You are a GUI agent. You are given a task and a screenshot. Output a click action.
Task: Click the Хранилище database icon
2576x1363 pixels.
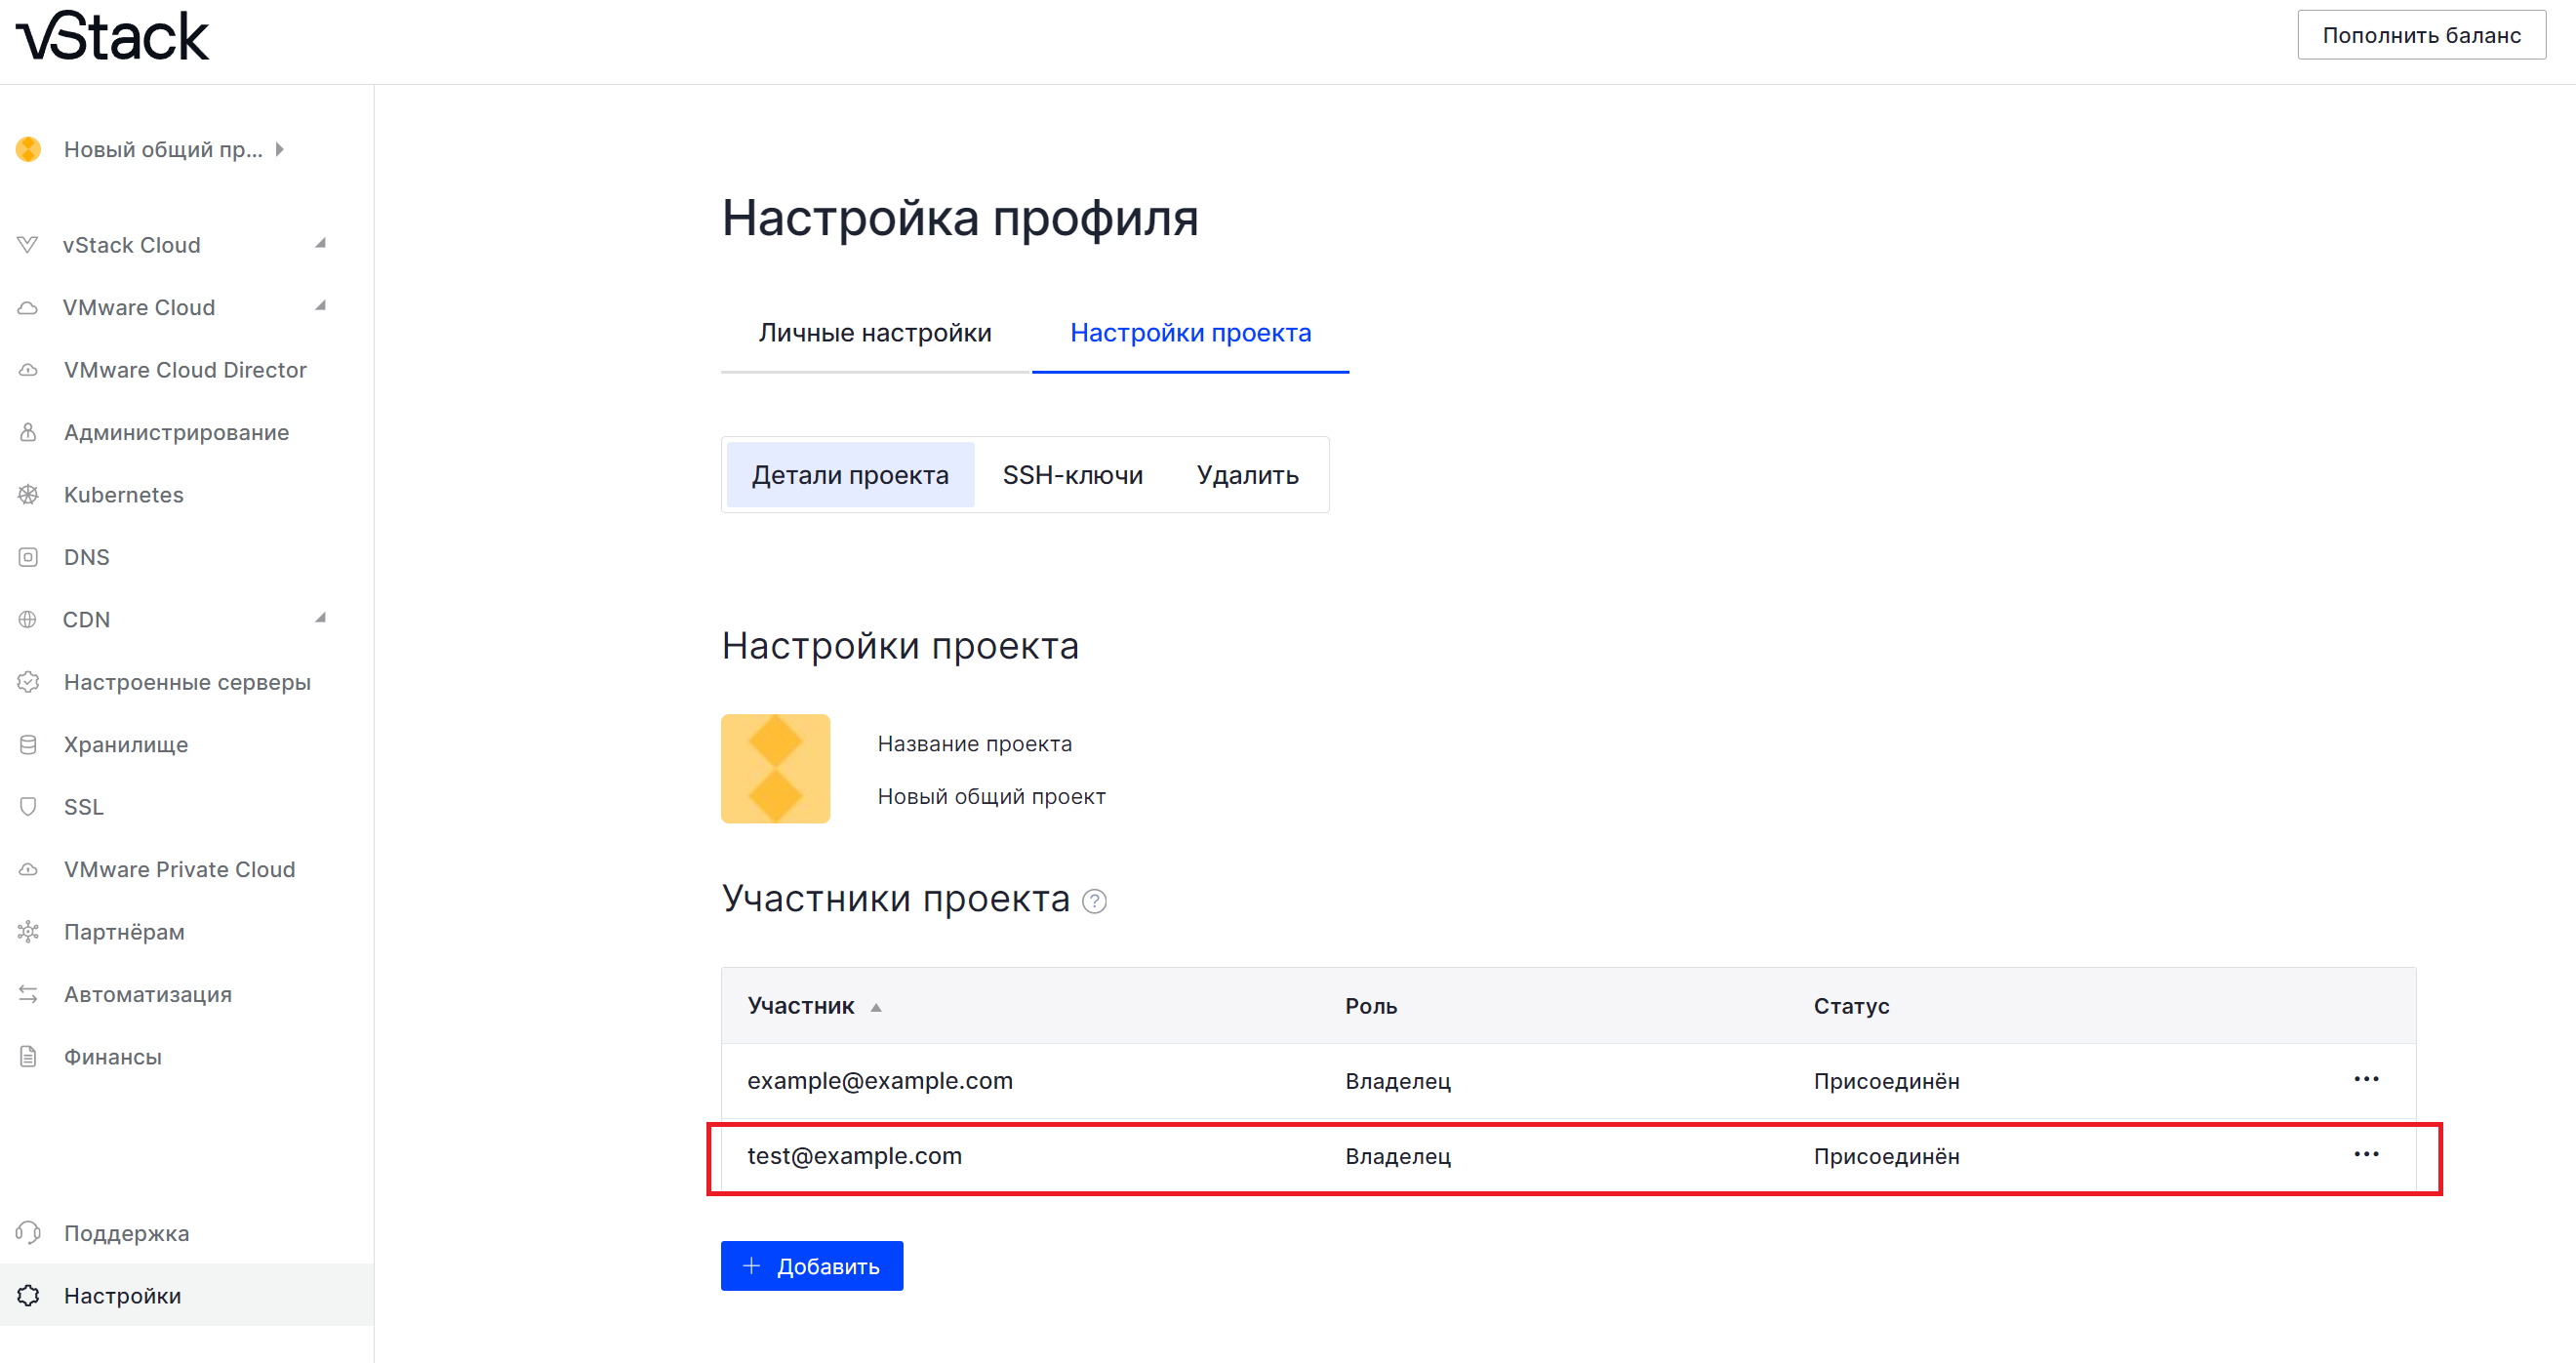tap(28, 744)
